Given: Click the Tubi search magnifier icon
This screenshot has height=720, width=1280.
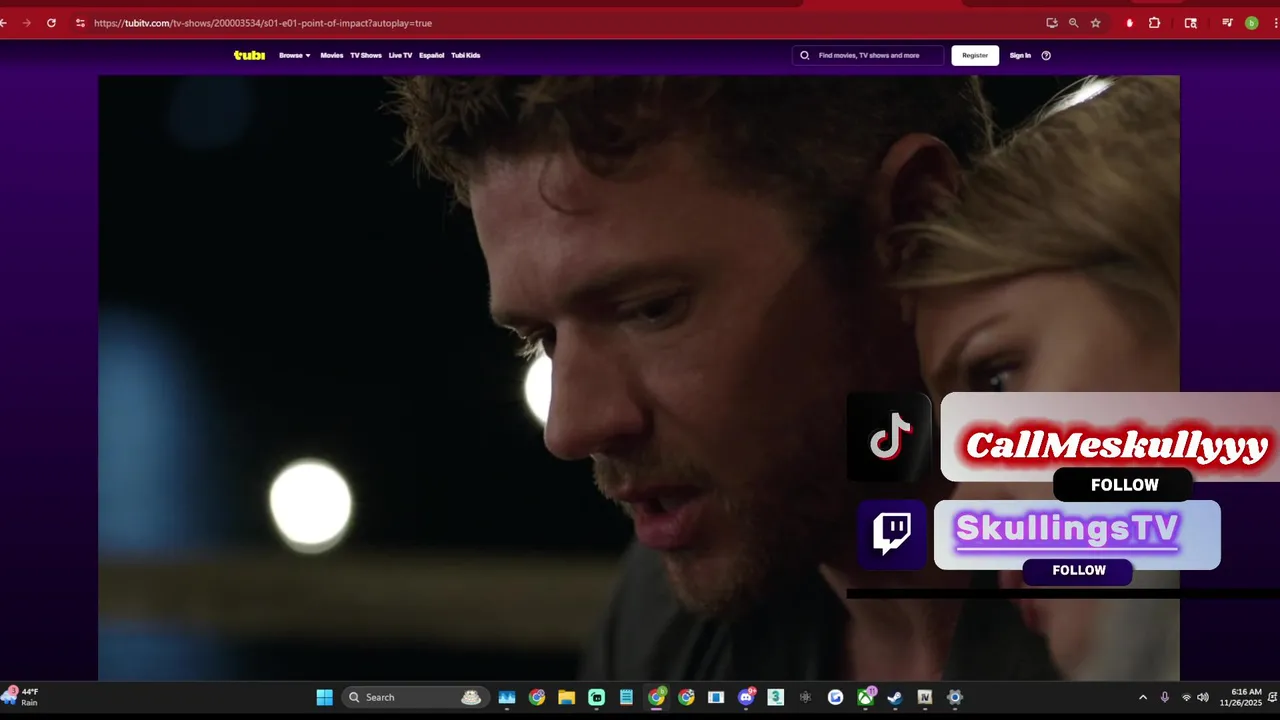Looking at the screenshot, I should (805, 55).
